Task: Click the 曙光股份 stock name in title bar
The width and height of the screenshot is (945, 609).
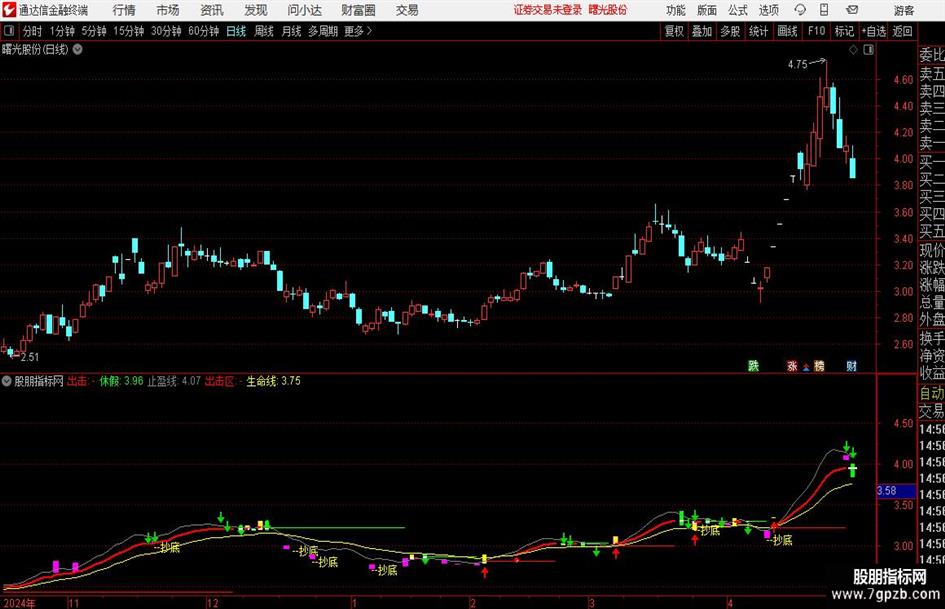Action: point(608,10)
